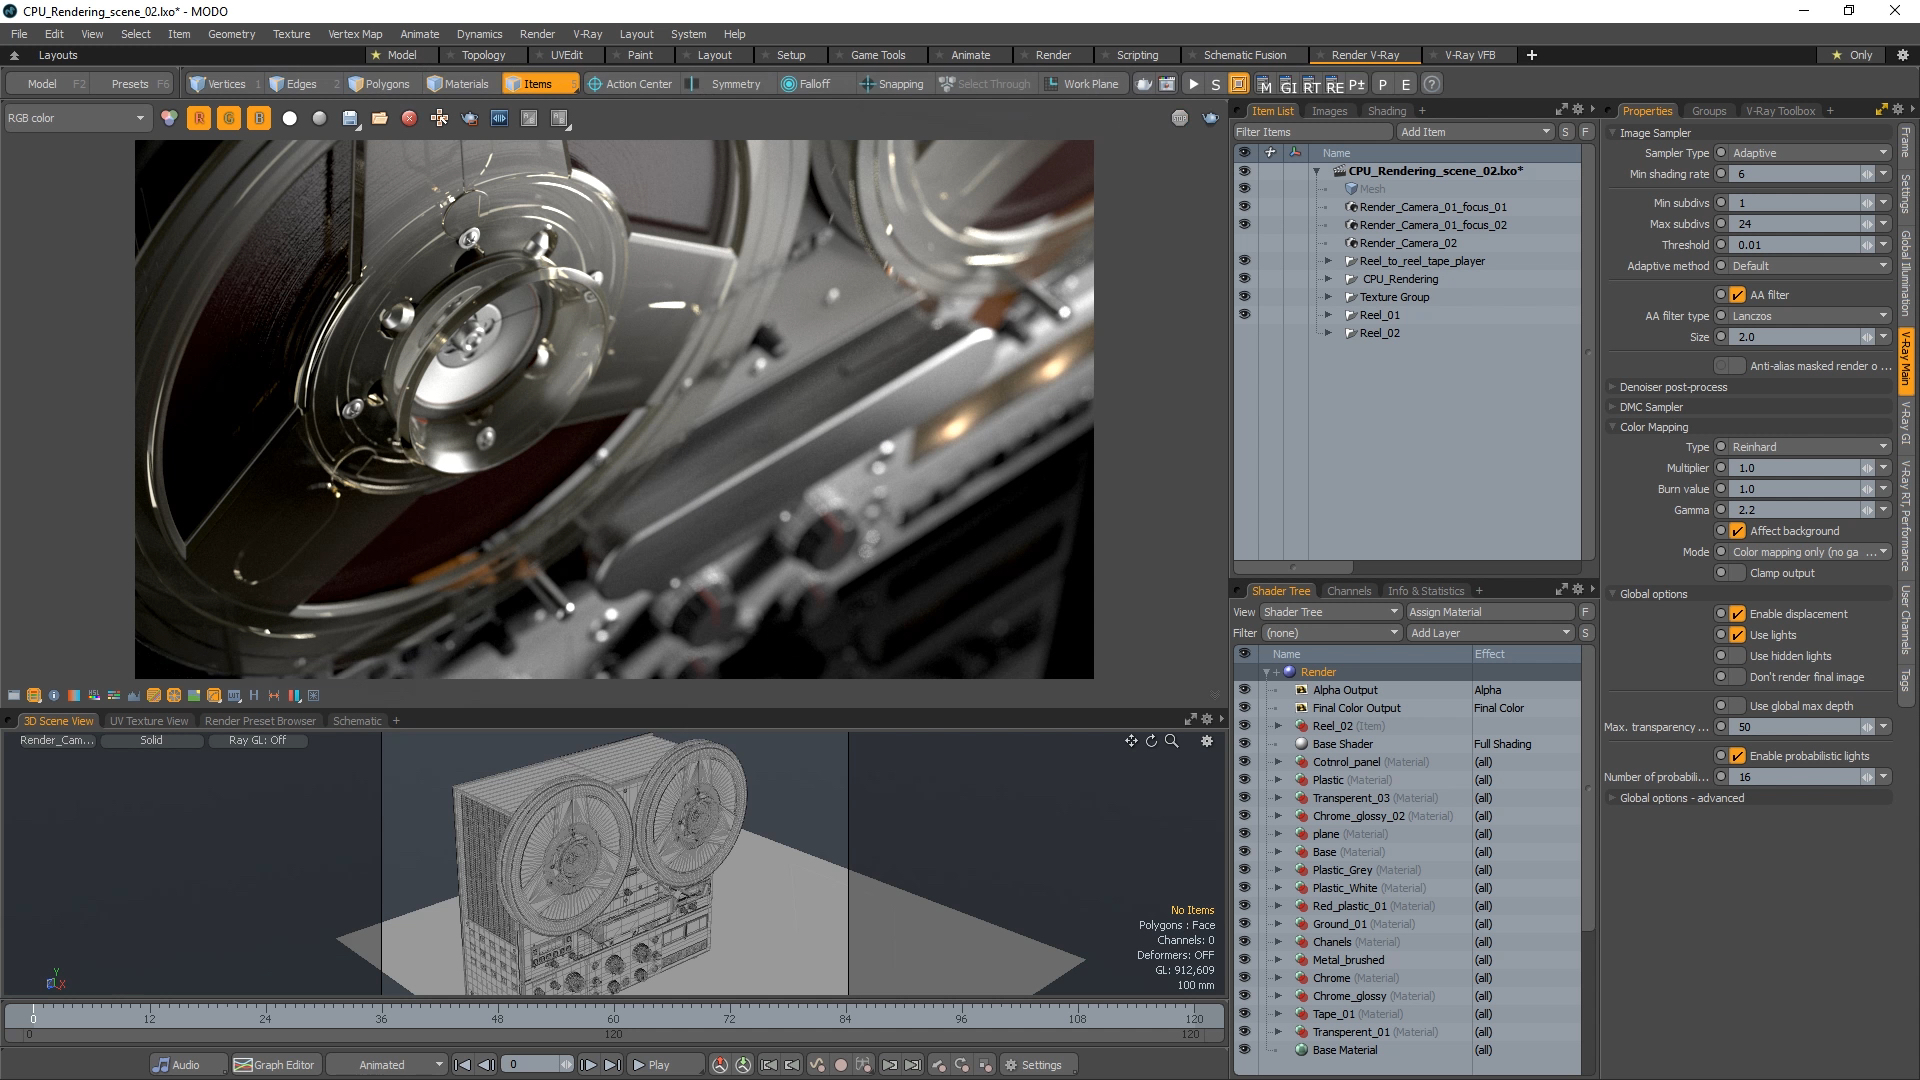Screen dimensions: 1920x1080
Task: Switch to the Channels tab
Action: tap(1348, 591)
